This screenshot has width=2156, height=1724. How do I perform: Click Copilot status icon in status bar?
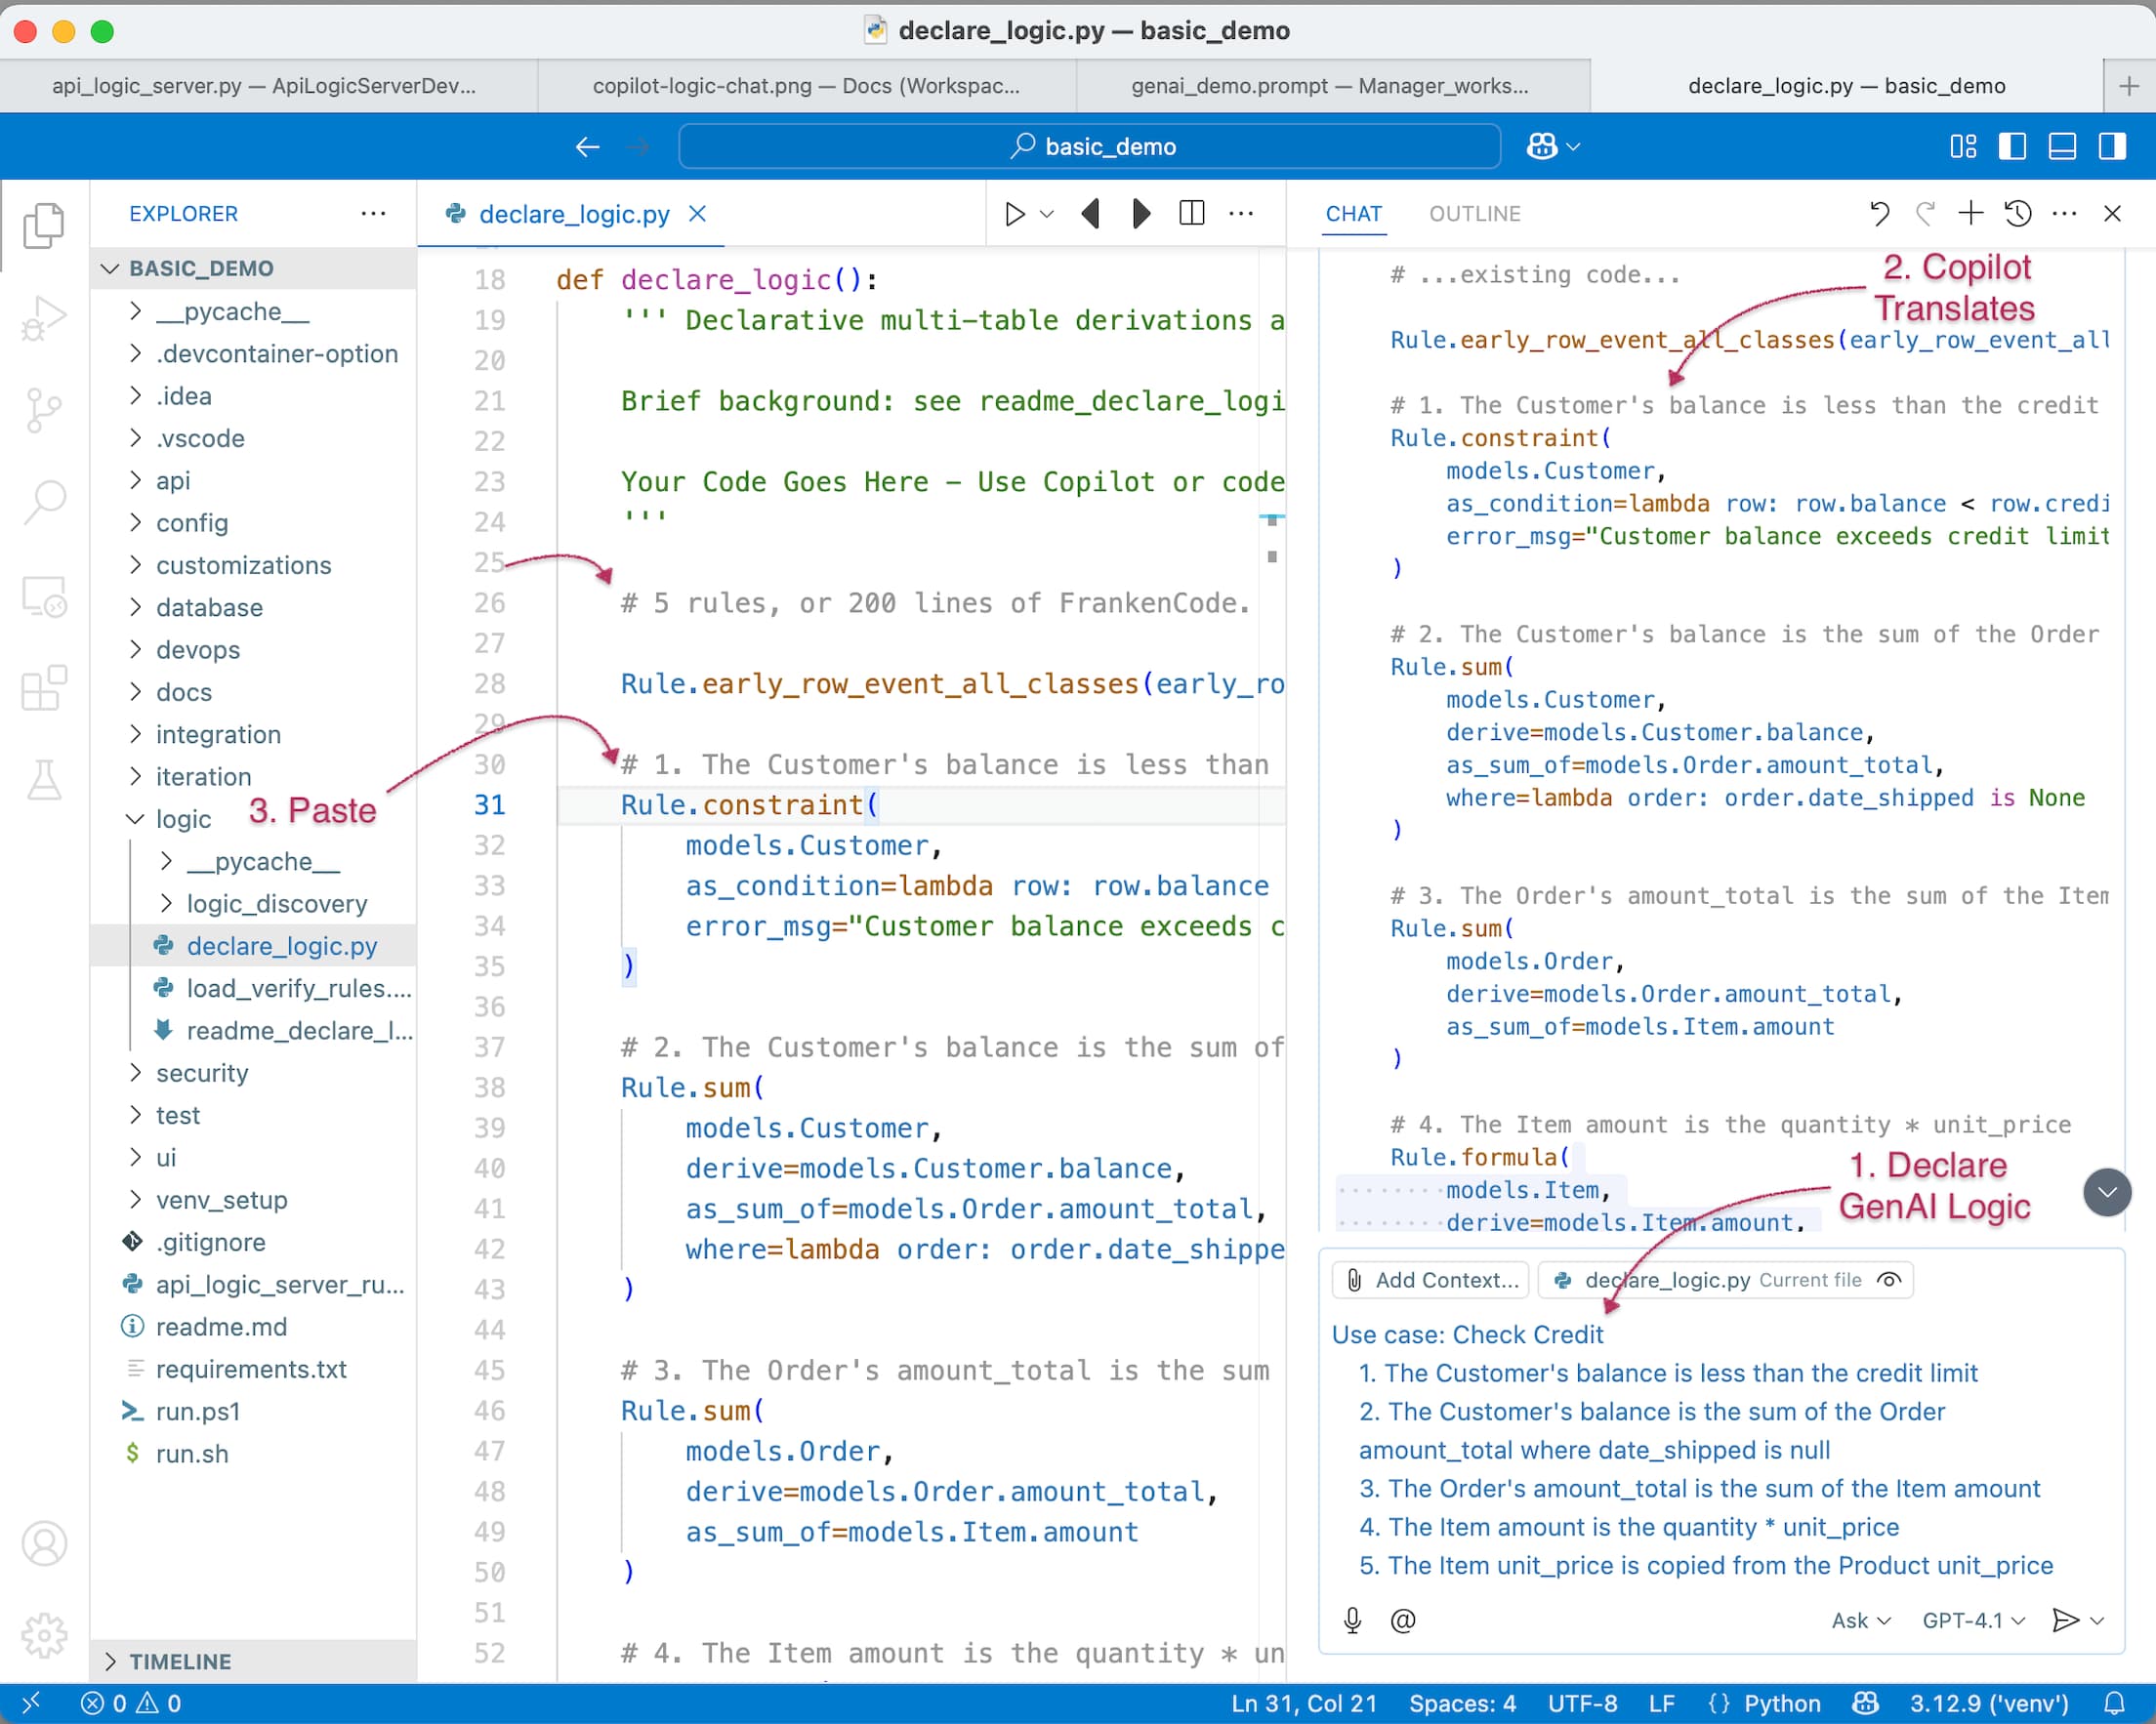[1865, 1703]
